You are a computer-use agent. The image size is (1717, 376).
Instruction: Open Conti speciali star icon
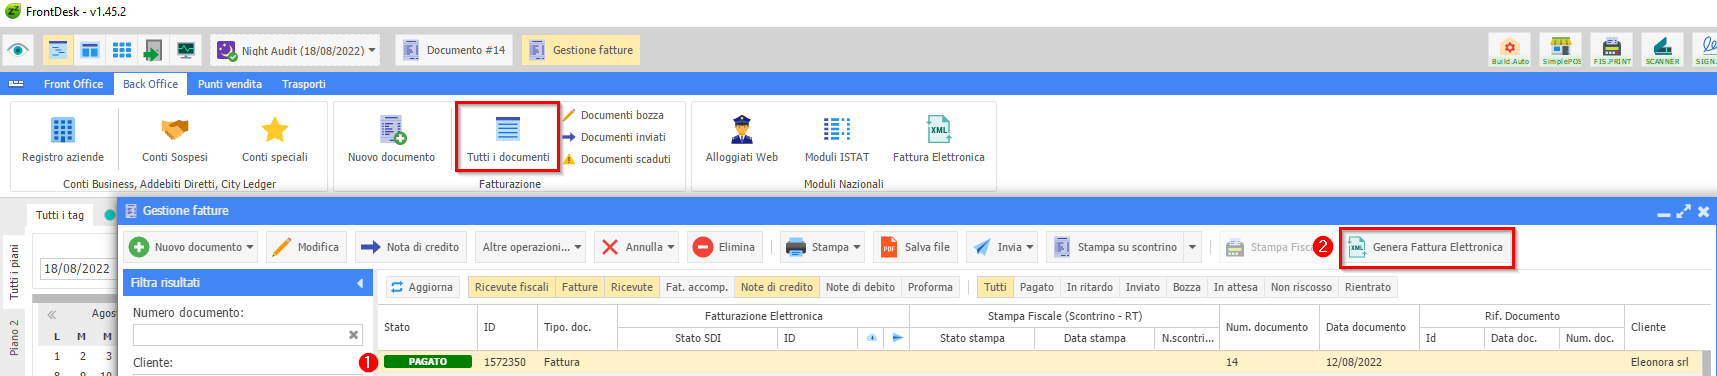click(275, 129)
